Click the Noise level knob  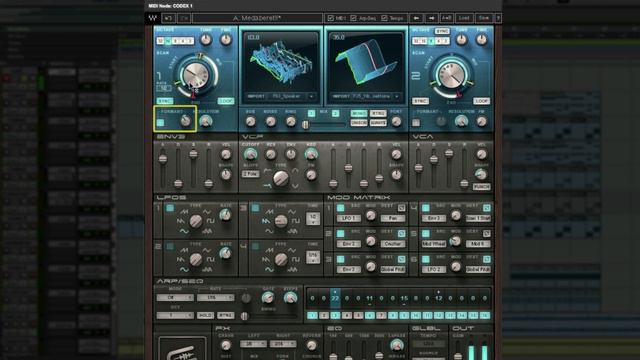[271, 121]
